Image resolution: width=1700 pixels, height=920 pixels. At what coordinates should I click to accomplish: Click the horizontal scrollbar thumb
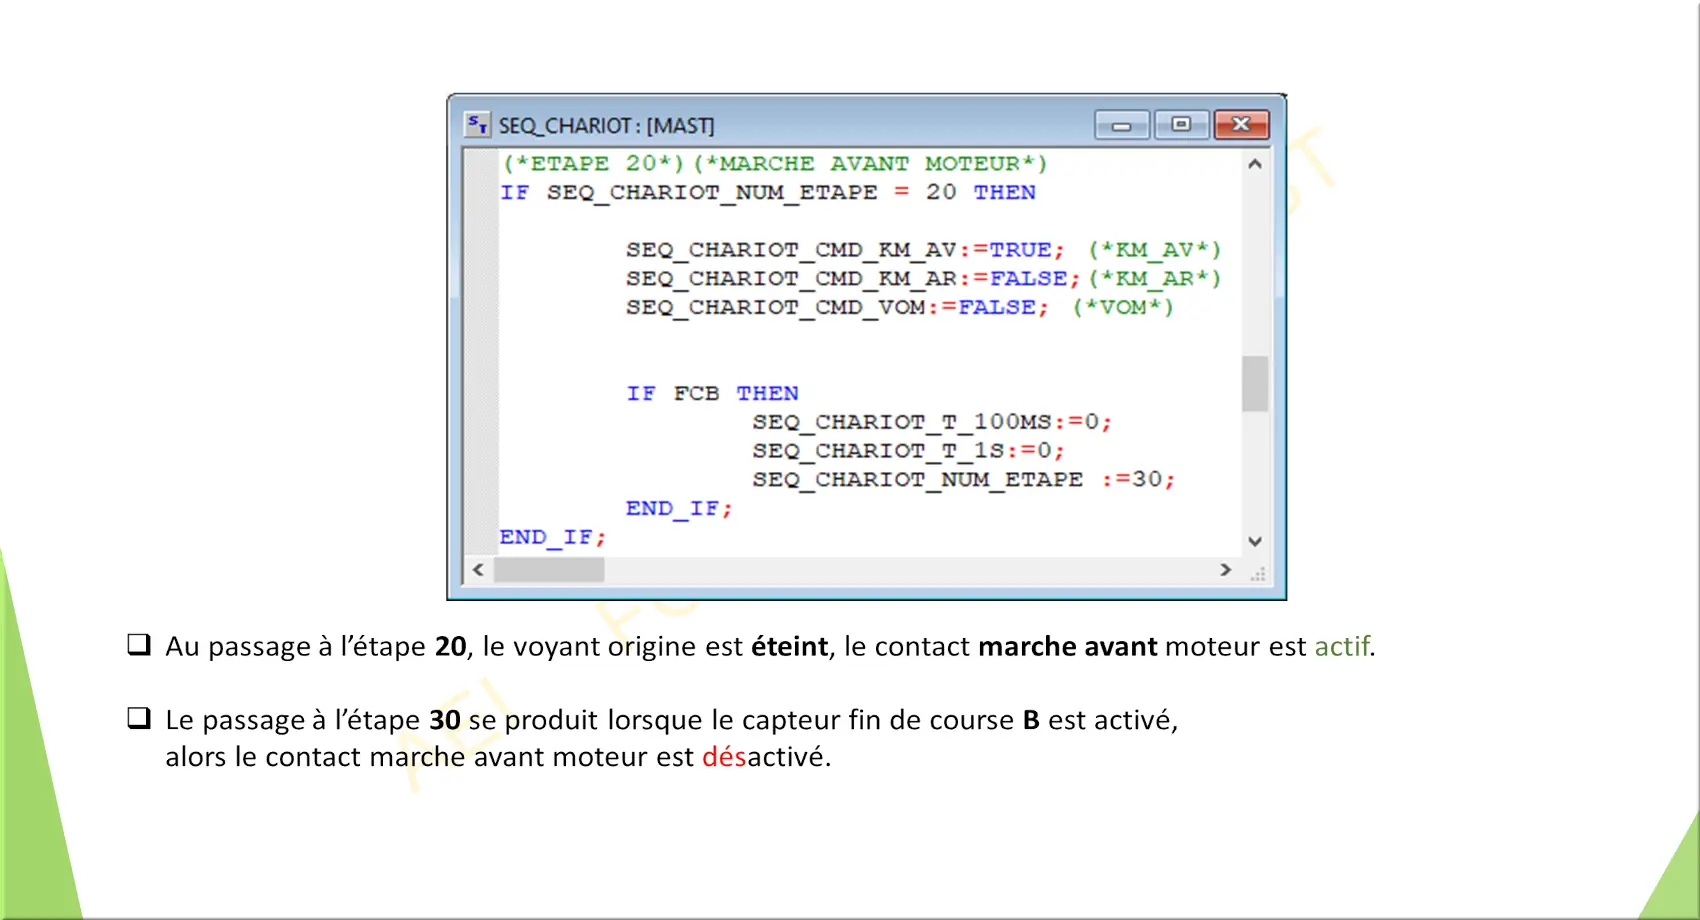[549, 570]
